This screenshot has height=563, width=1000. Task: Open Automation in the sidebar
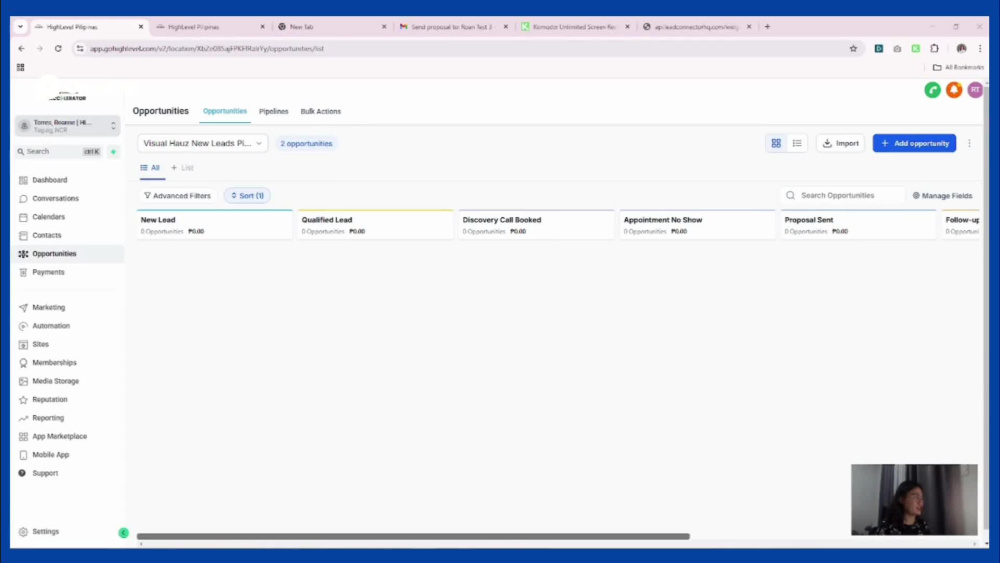(x=51, y=326)
